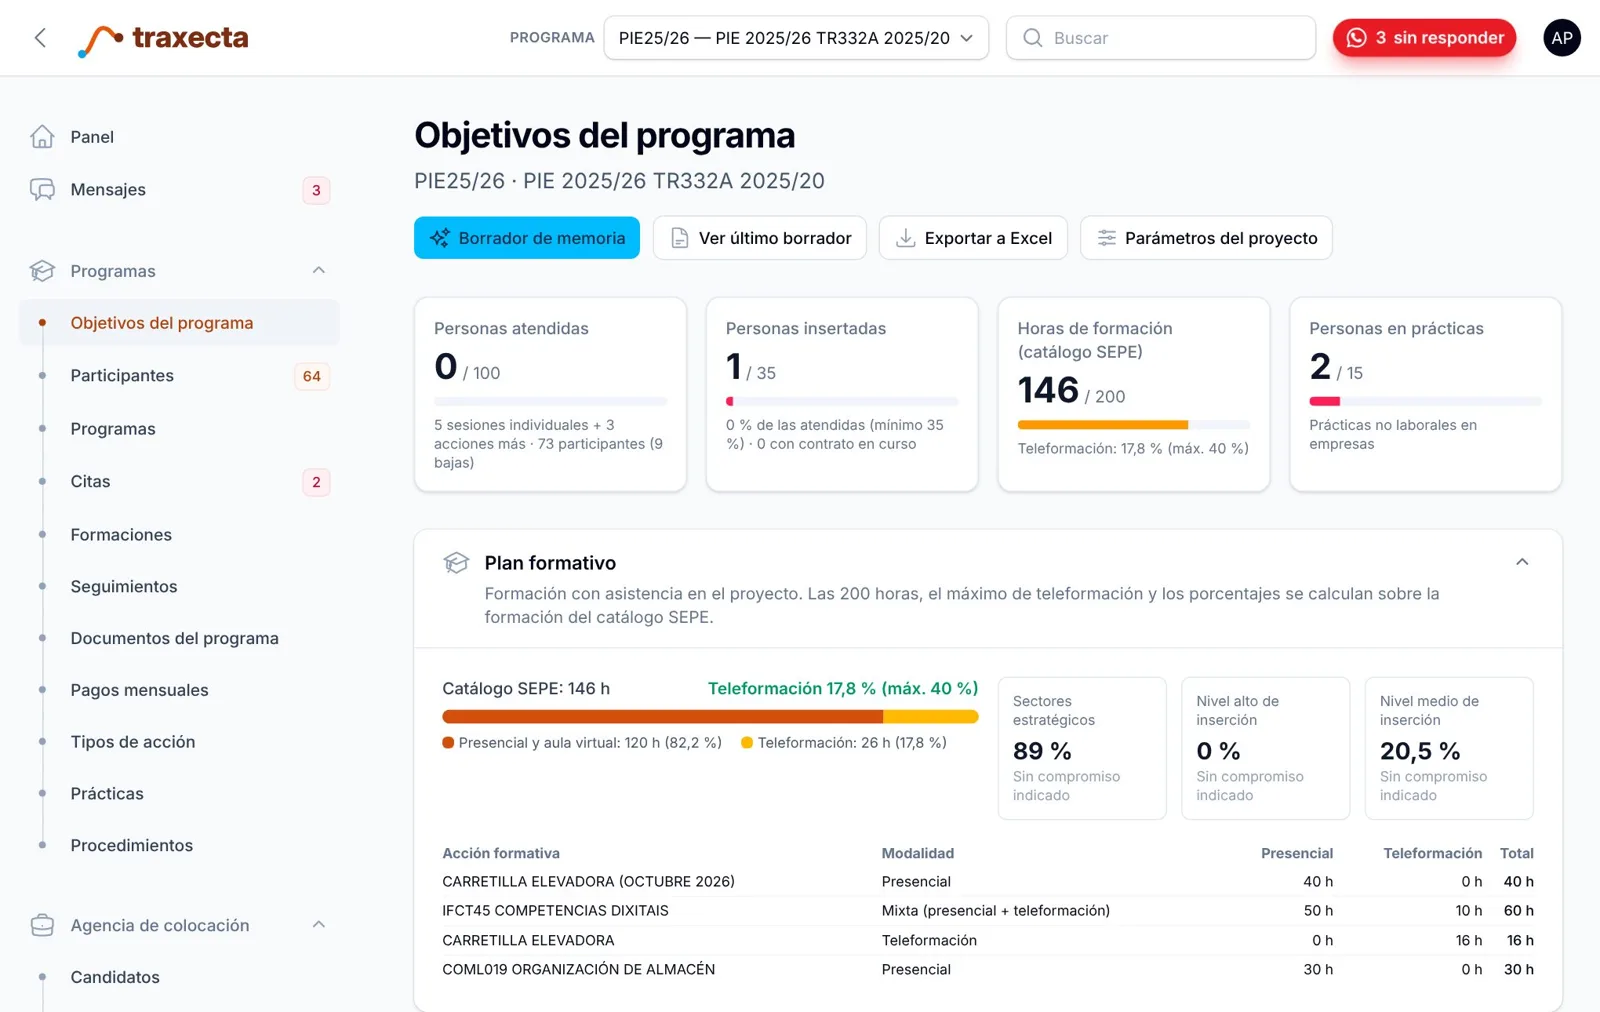This screenshot has height=1012, width=1600.
Task: Open the Personas insertadas card
Action: click(842, 394)
